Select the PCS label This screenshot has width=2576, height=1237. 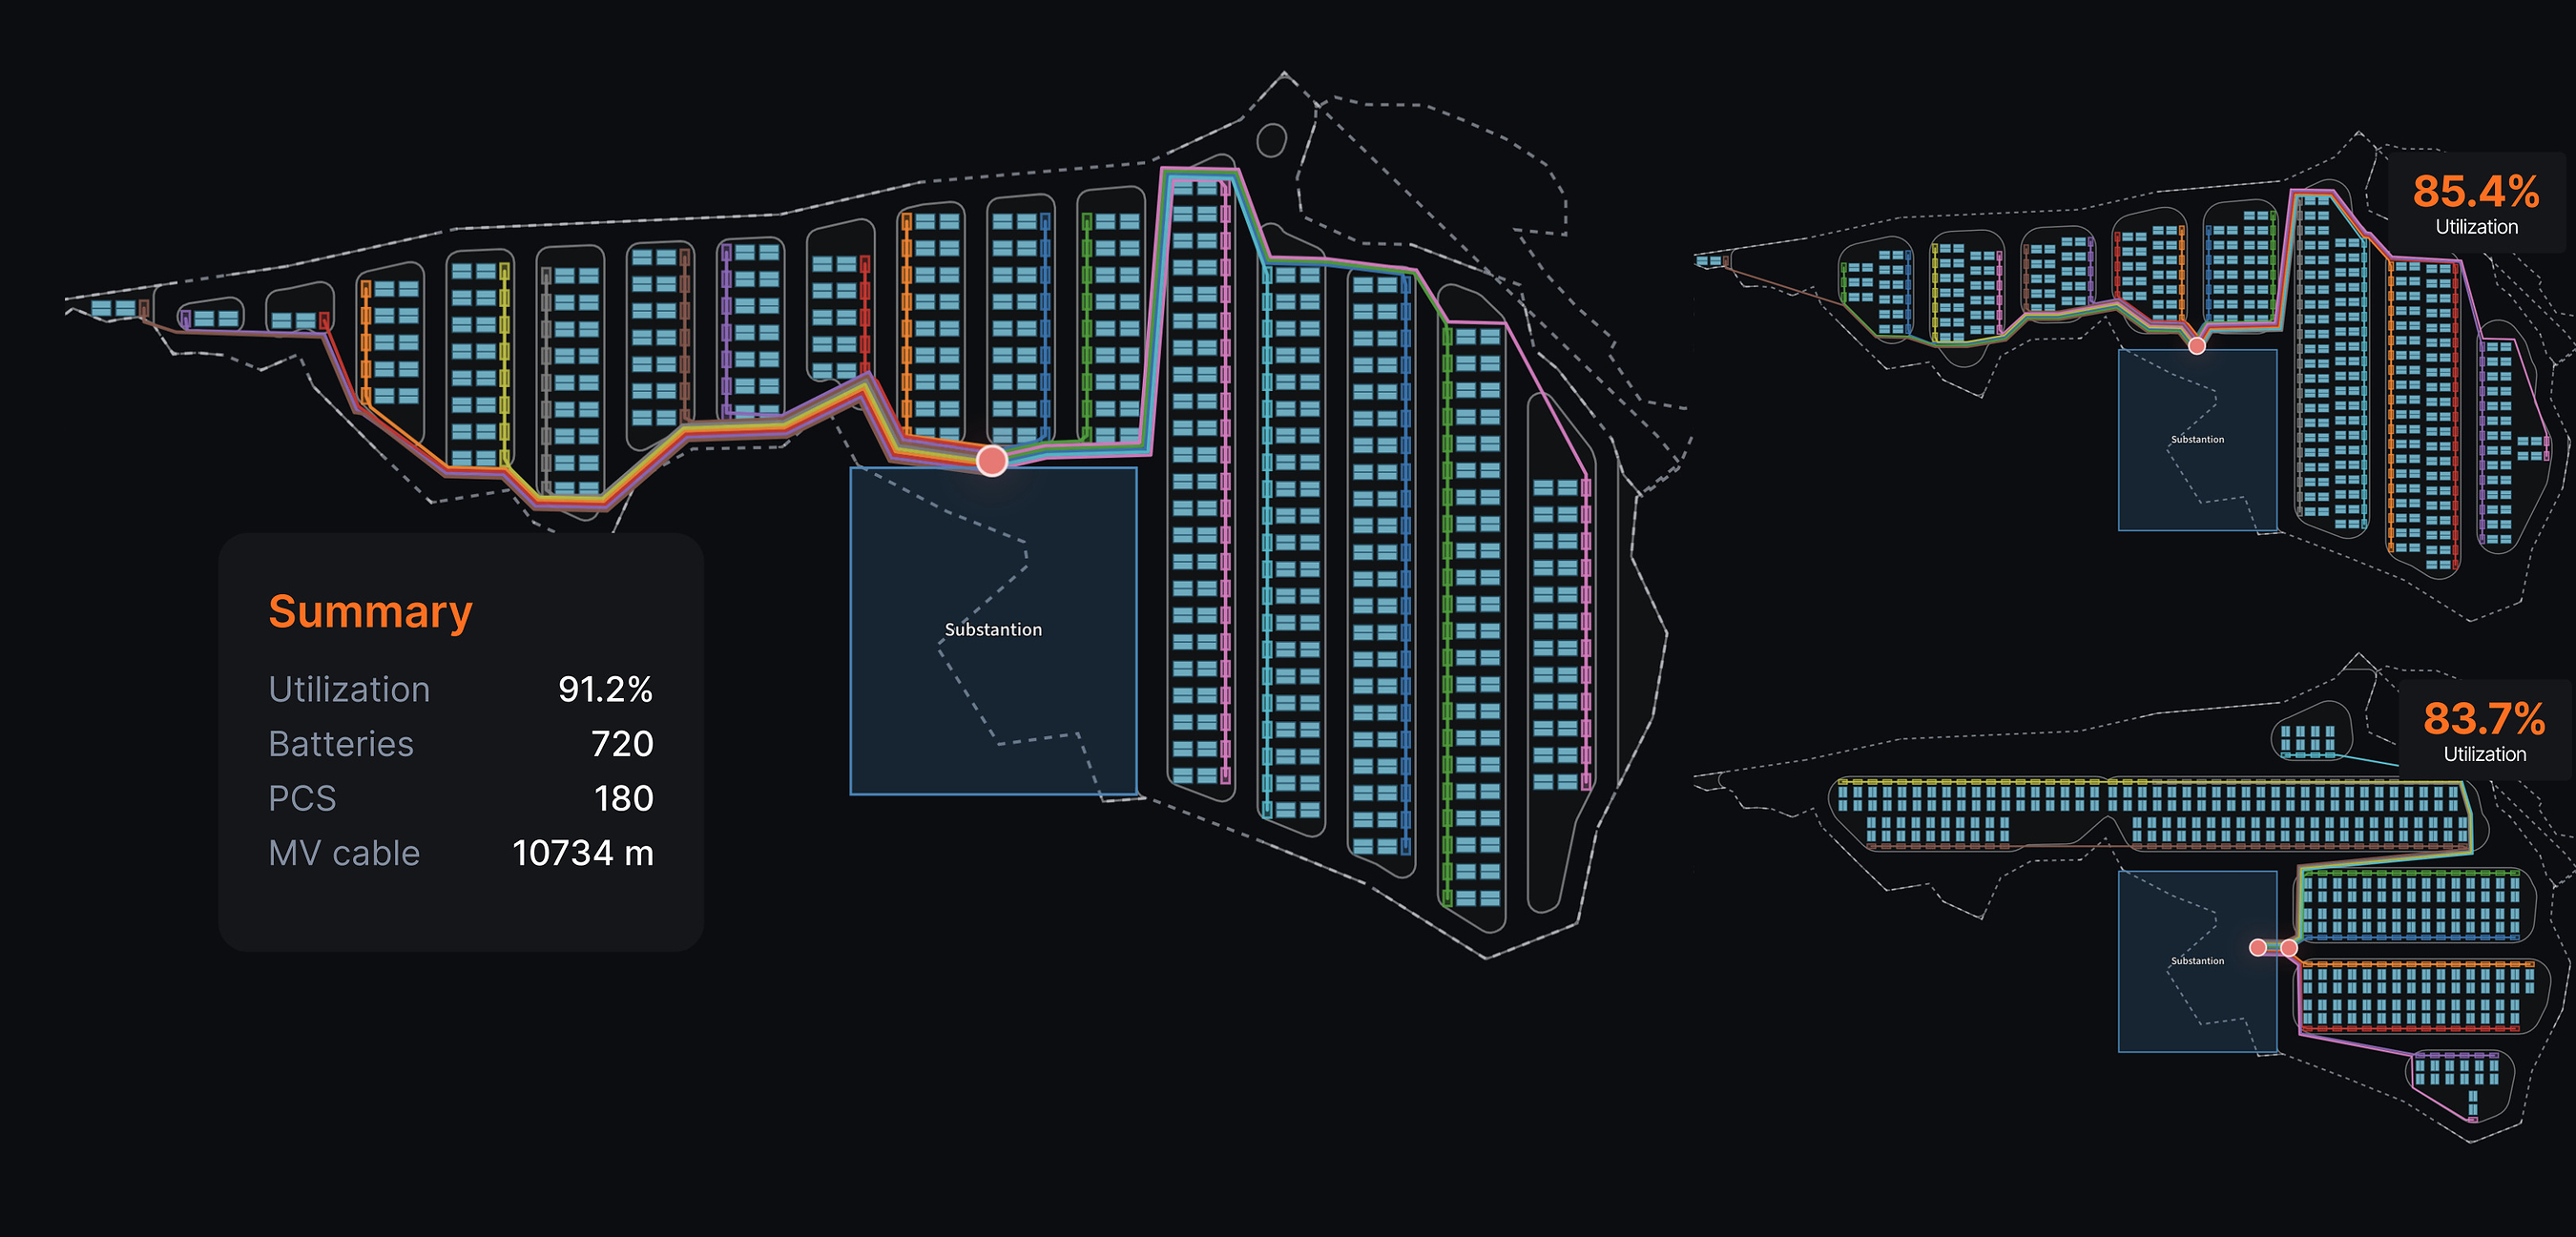click(302, 798)
